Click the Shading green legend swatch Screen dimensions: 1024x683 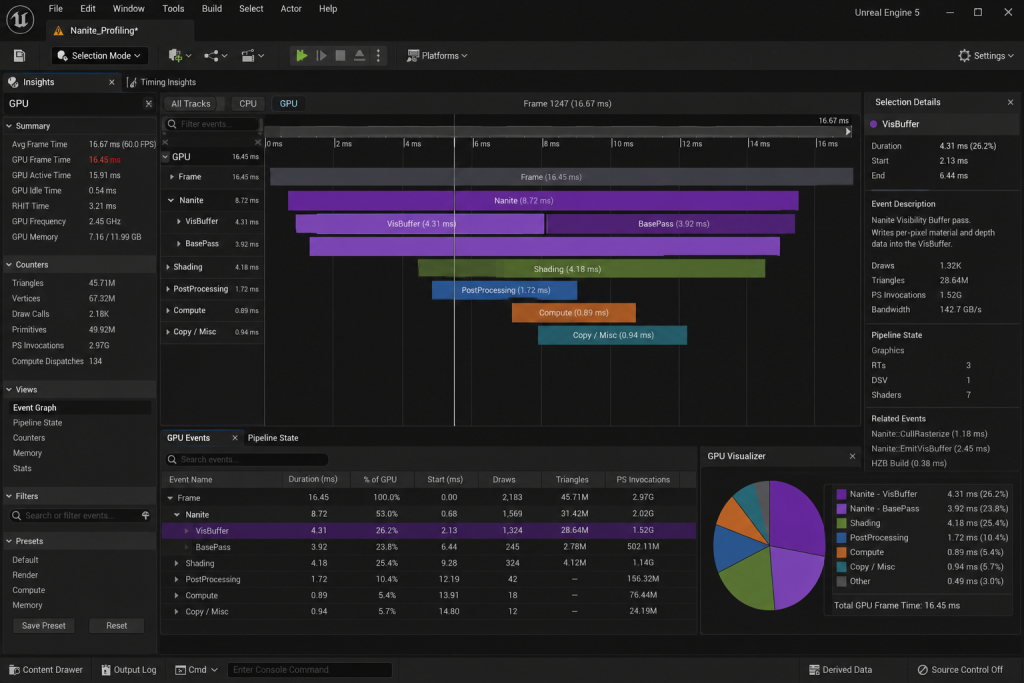coord(842,524)
